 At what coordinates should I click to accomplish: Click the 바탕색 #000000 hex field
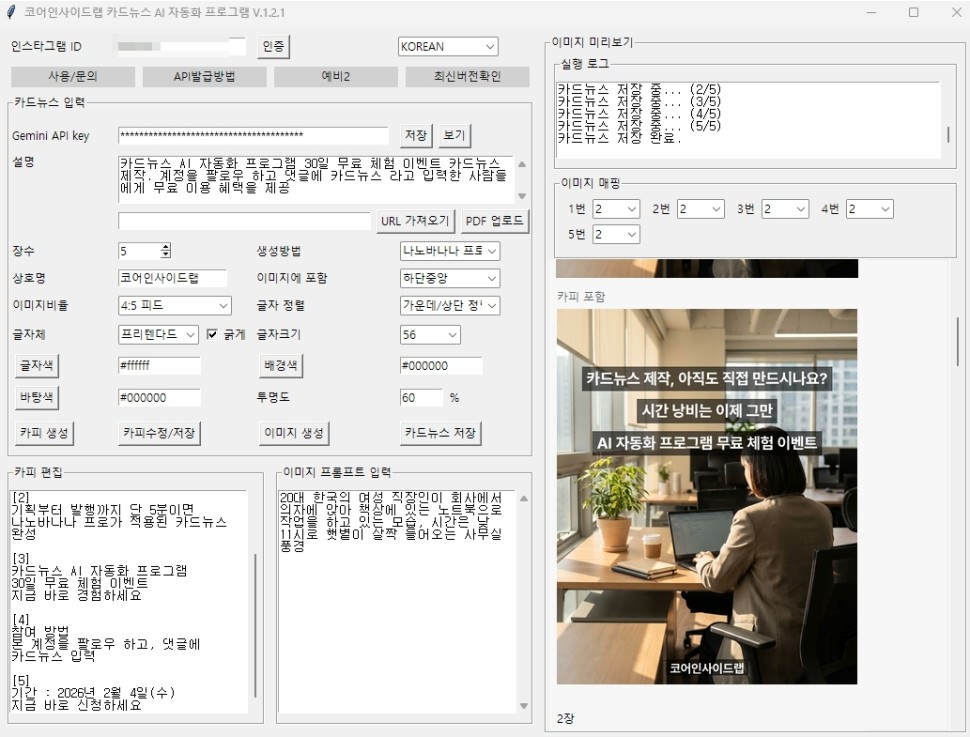159,397
